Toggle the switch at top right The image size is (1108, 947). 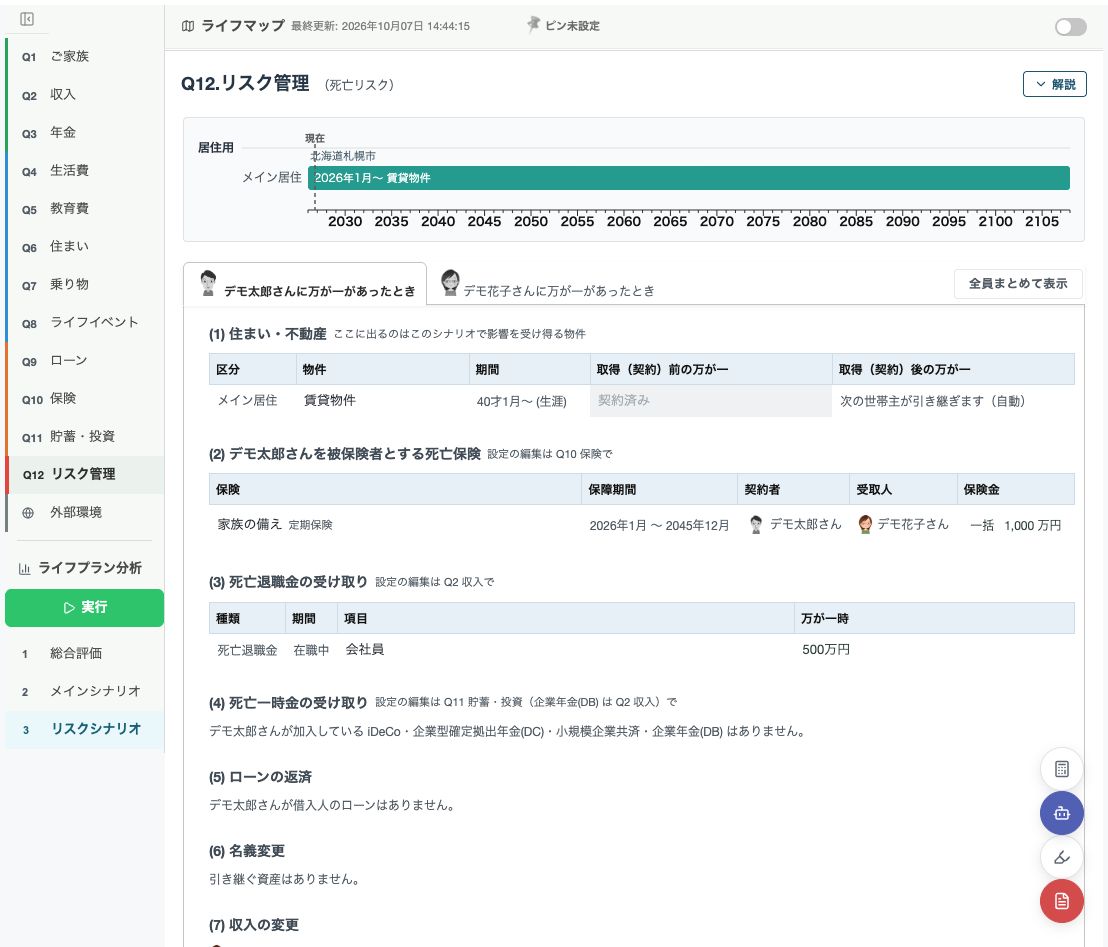click(x=1070, y=27)
